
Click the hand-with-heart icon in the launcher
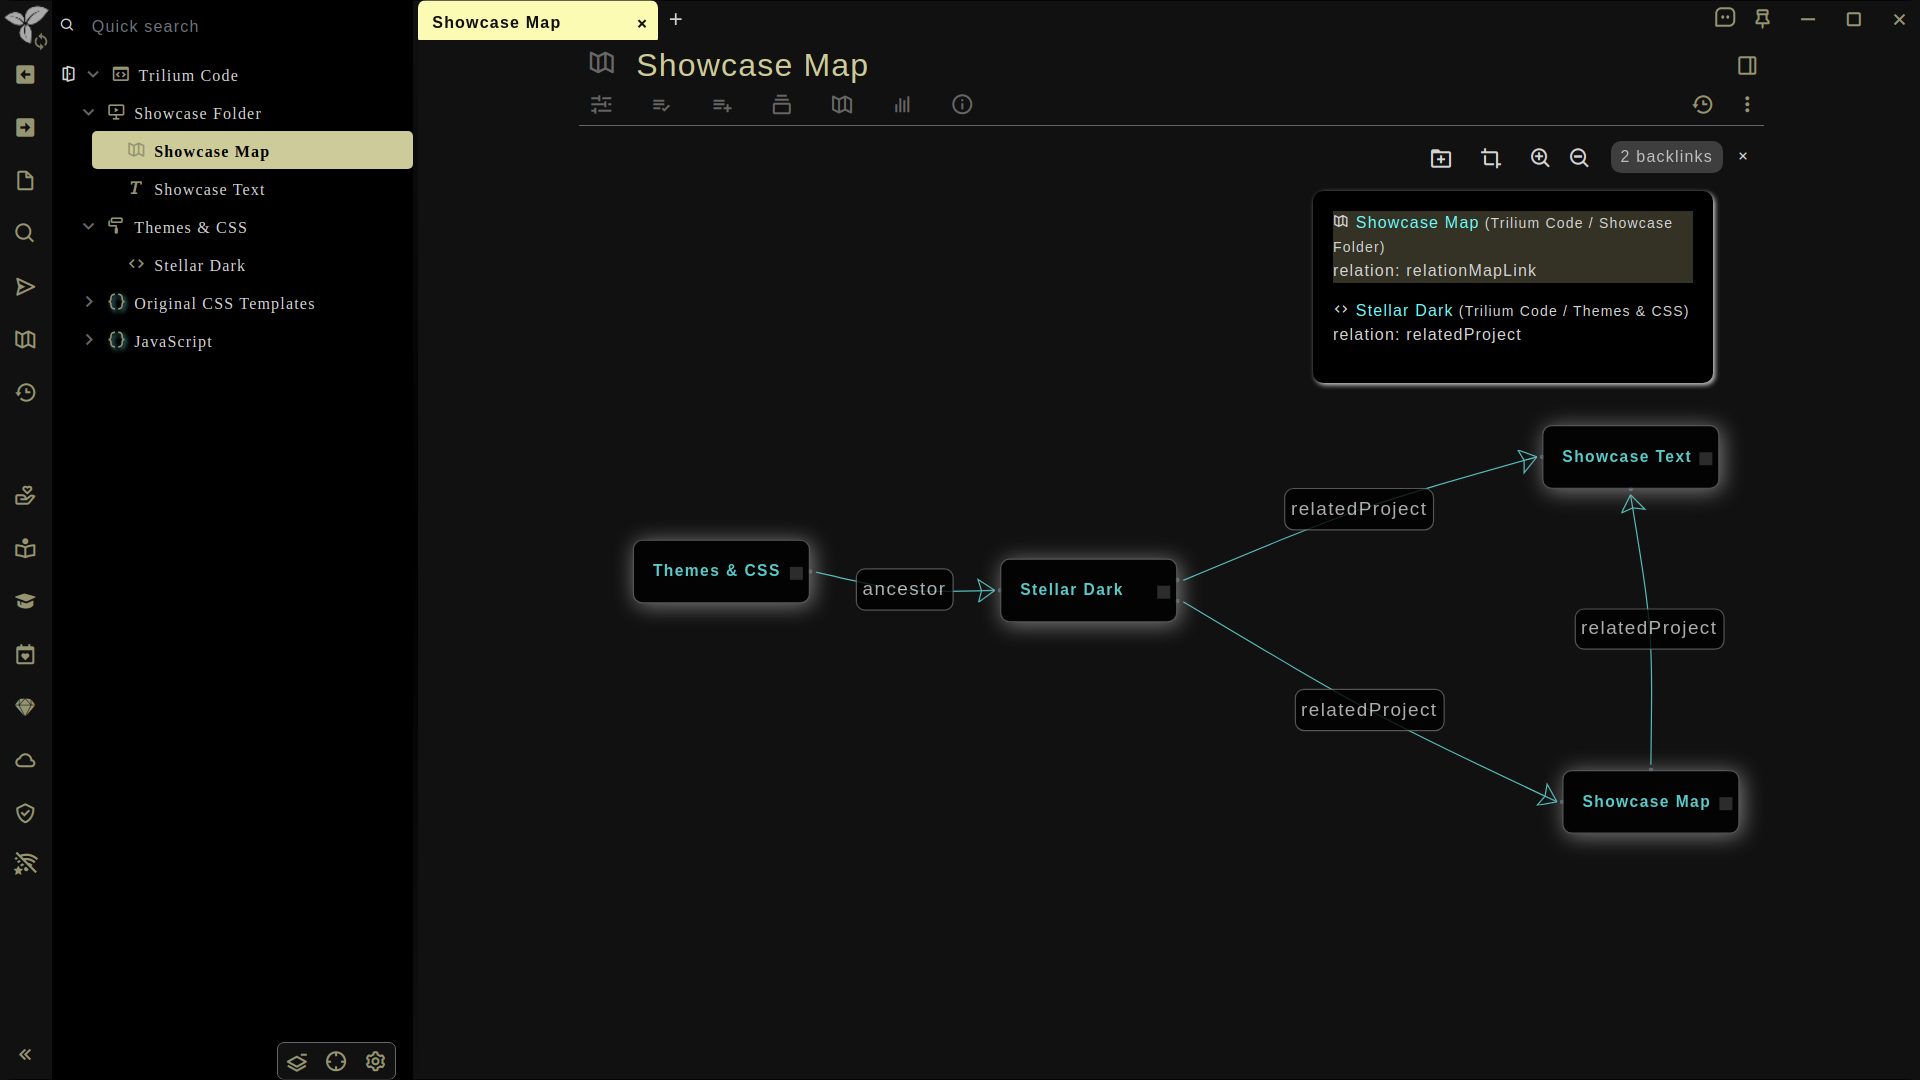26,496
